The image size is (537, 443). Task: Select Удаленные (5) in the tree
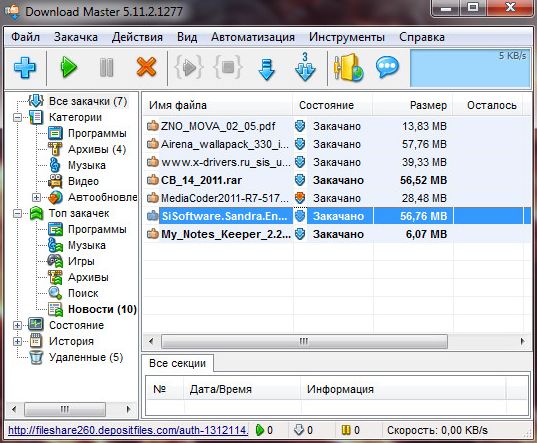(86, 357)
